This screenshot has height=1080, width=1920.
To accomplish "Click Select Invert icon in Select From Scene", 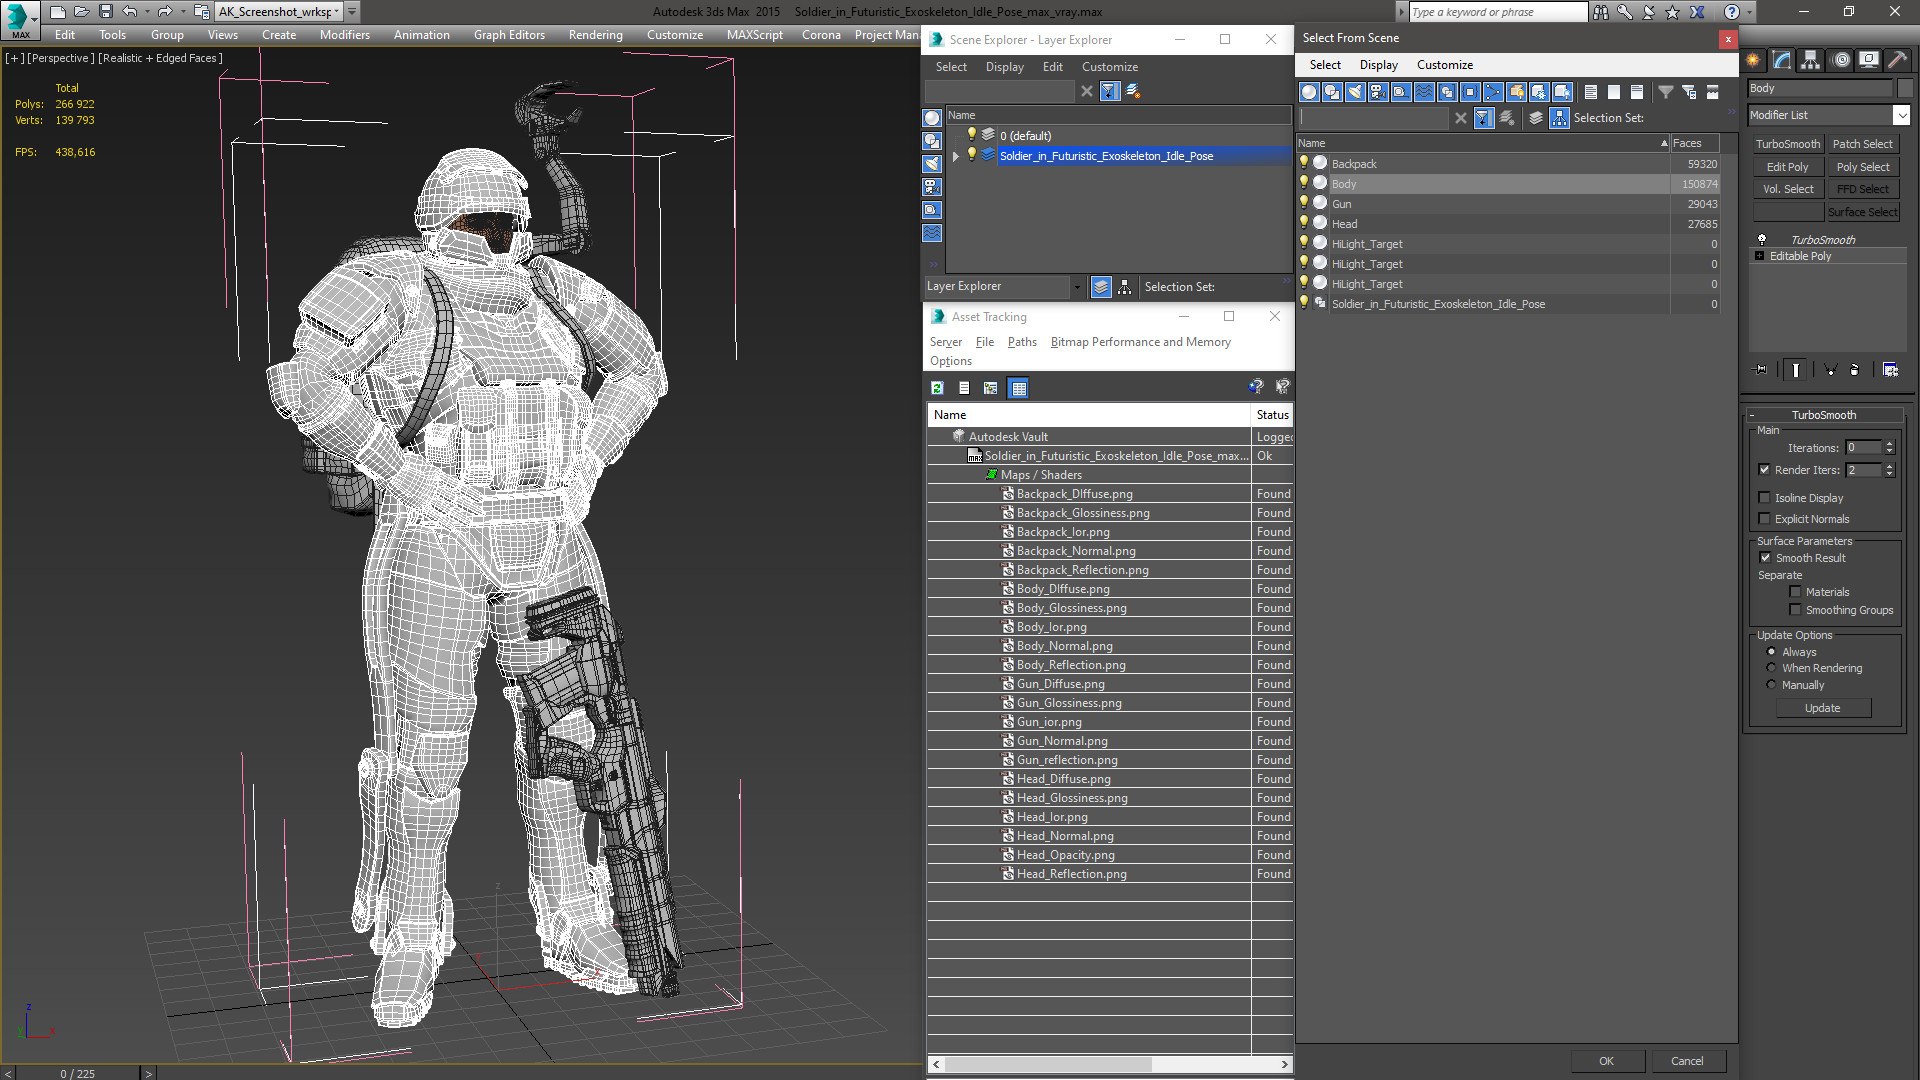I will tap(1637, 92).
